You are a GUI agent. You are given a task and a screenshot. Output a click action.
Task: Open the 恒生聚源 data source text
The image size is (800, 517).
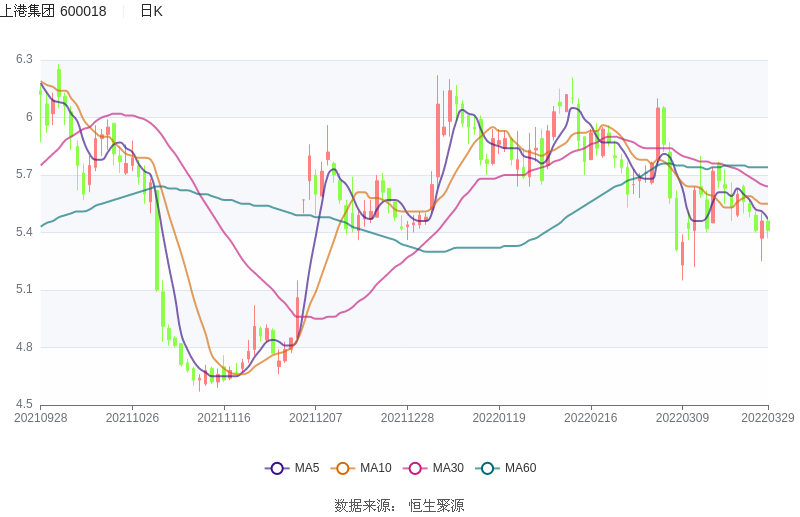[436, 505]
